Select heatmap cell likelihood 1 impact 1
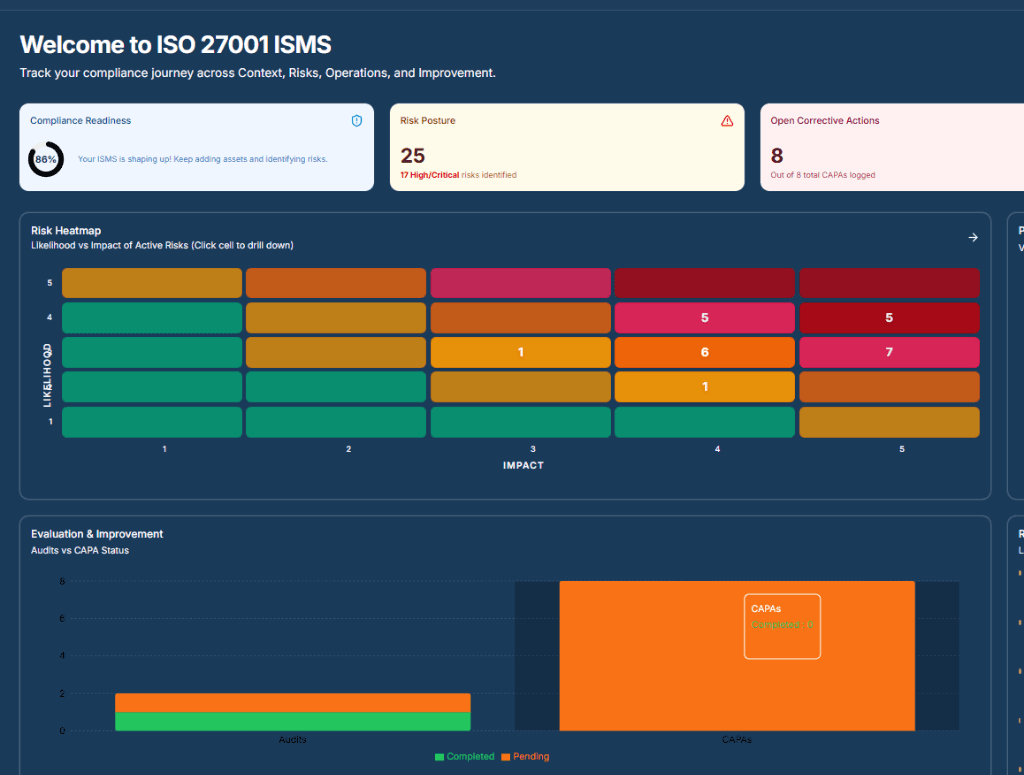The image size is (1024, 775). 152,422
